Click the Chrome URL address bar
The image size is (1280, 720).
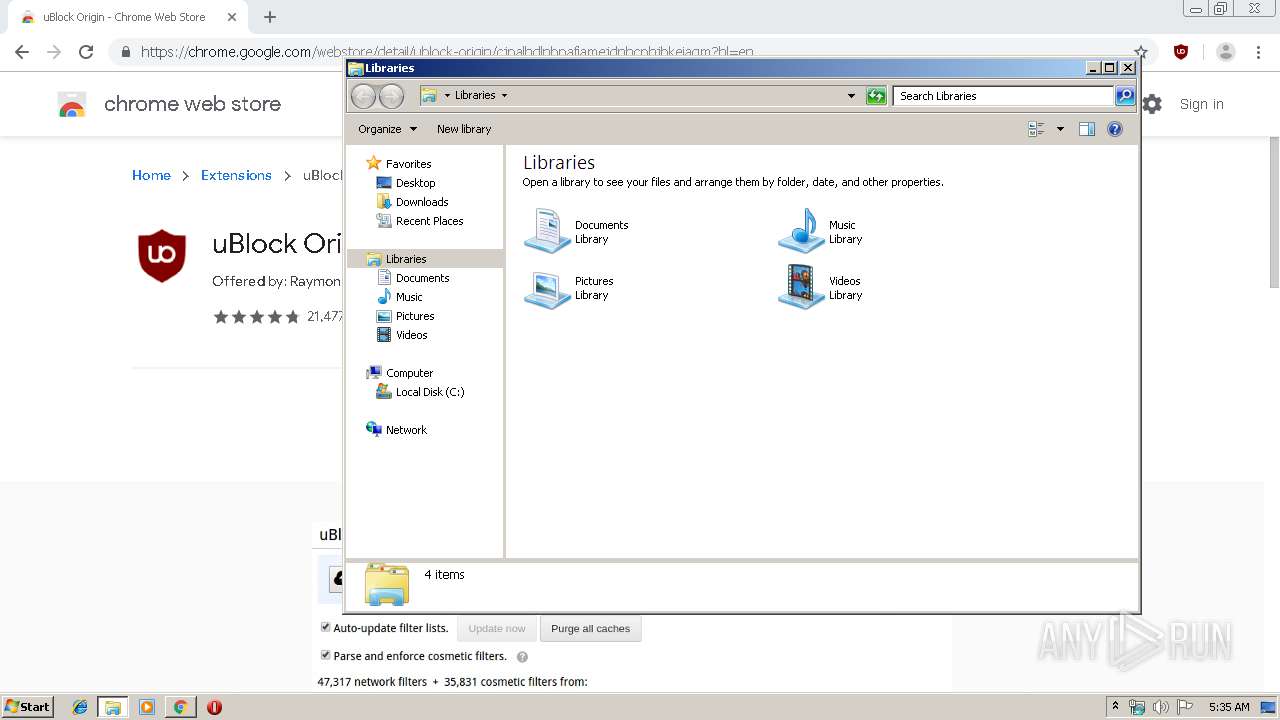(x=630, y=52)
